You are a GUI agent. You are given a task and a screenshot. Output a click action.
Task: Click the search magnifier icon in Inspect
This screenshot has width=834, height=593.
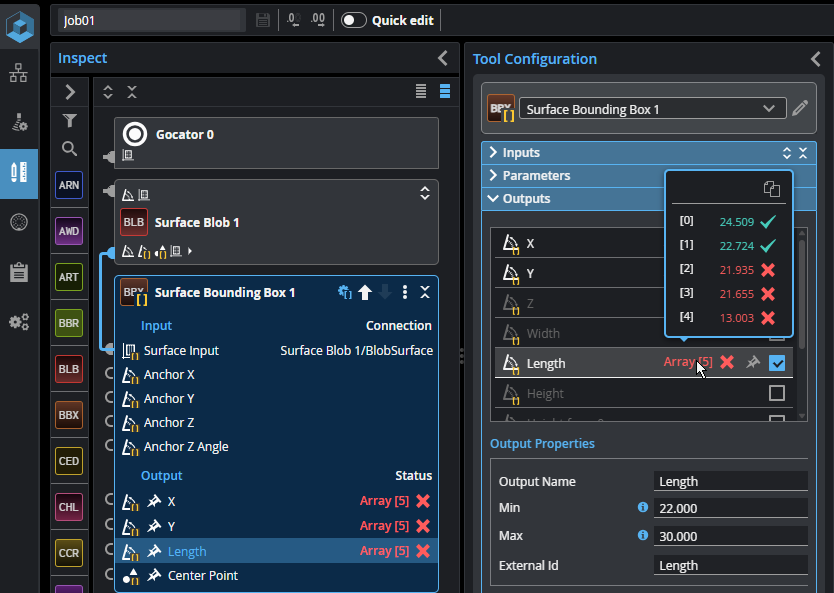(x=69, y=149)
